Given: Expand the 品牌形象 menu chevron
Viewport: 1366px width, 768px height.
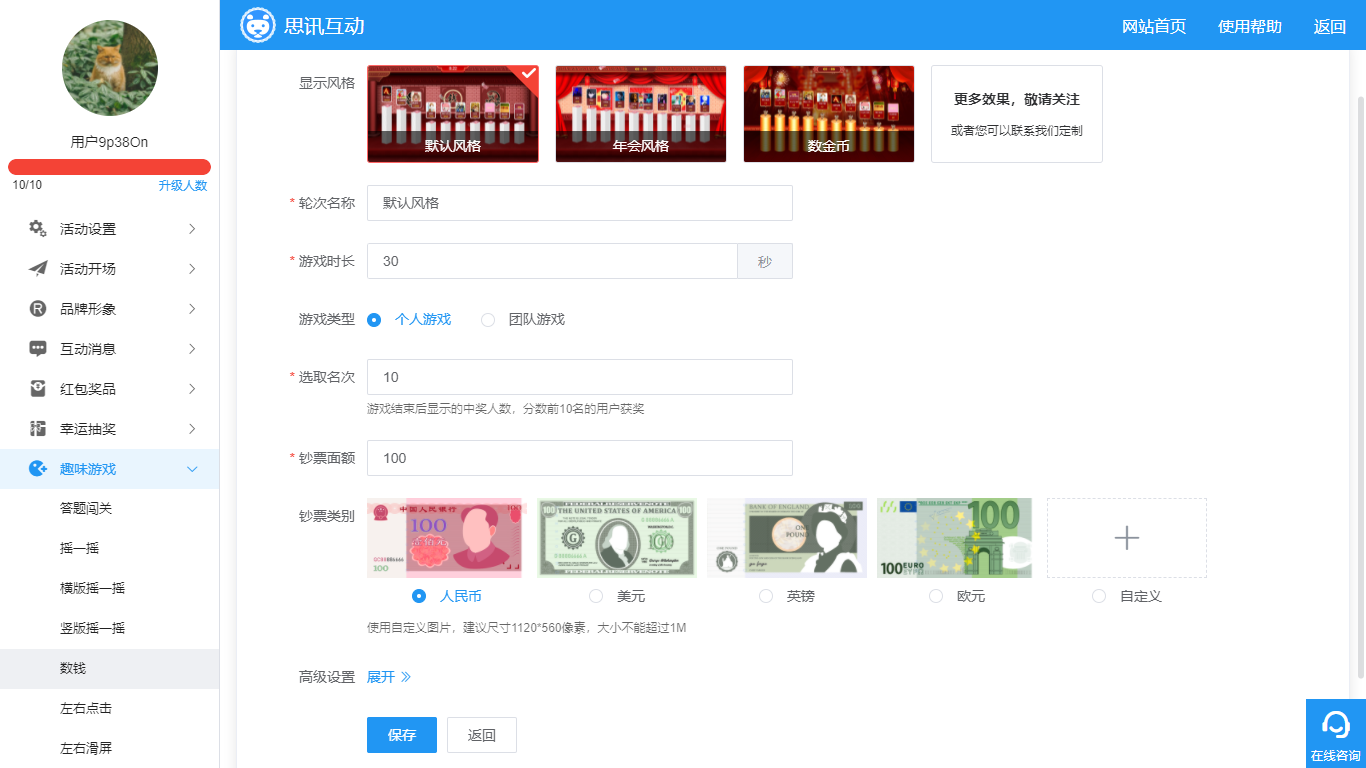Looking at the screenshot, I should [192, 309].
